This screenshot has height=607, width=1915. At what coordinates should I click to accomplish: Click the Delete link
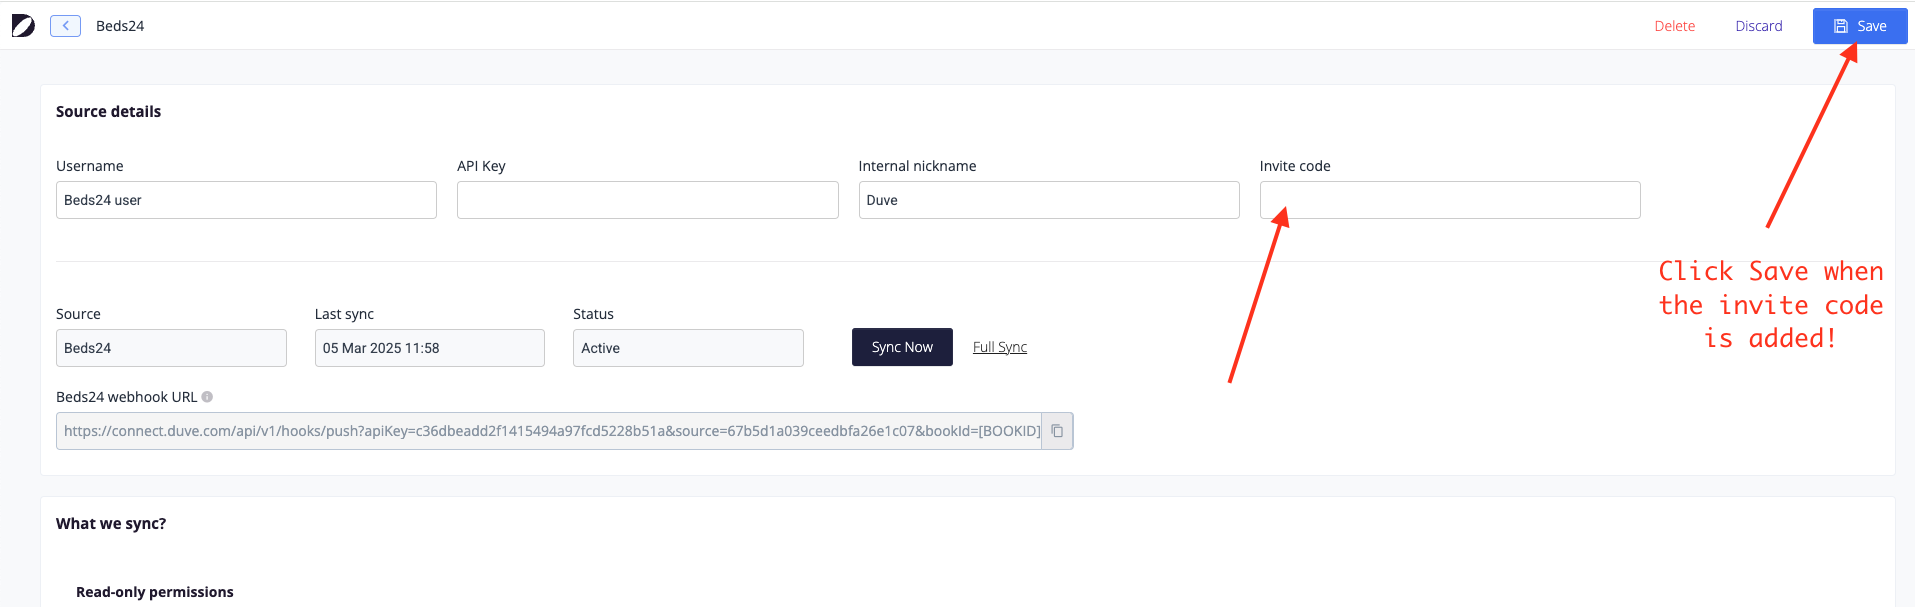[1674, 26]
